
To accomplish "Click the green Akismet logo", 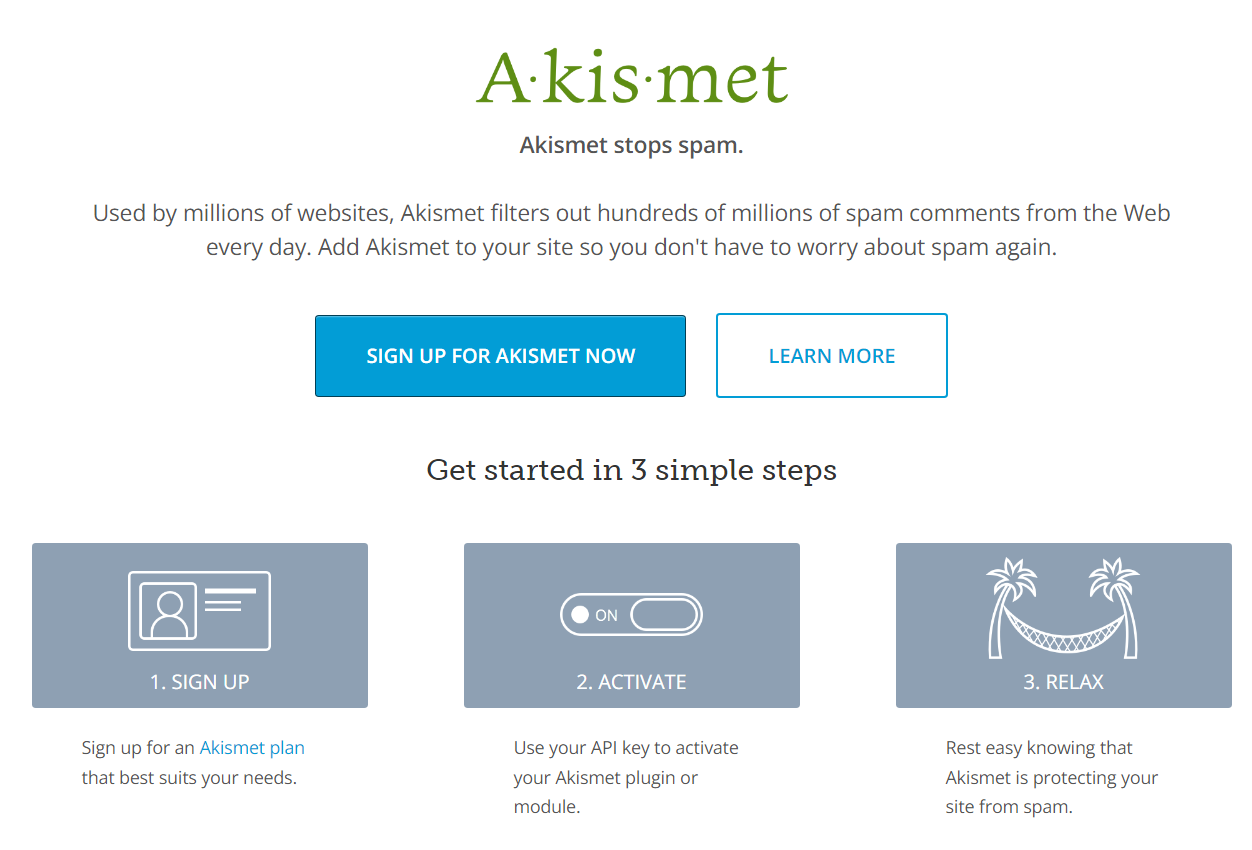I will pyautogui.click(x=631, y=77).
